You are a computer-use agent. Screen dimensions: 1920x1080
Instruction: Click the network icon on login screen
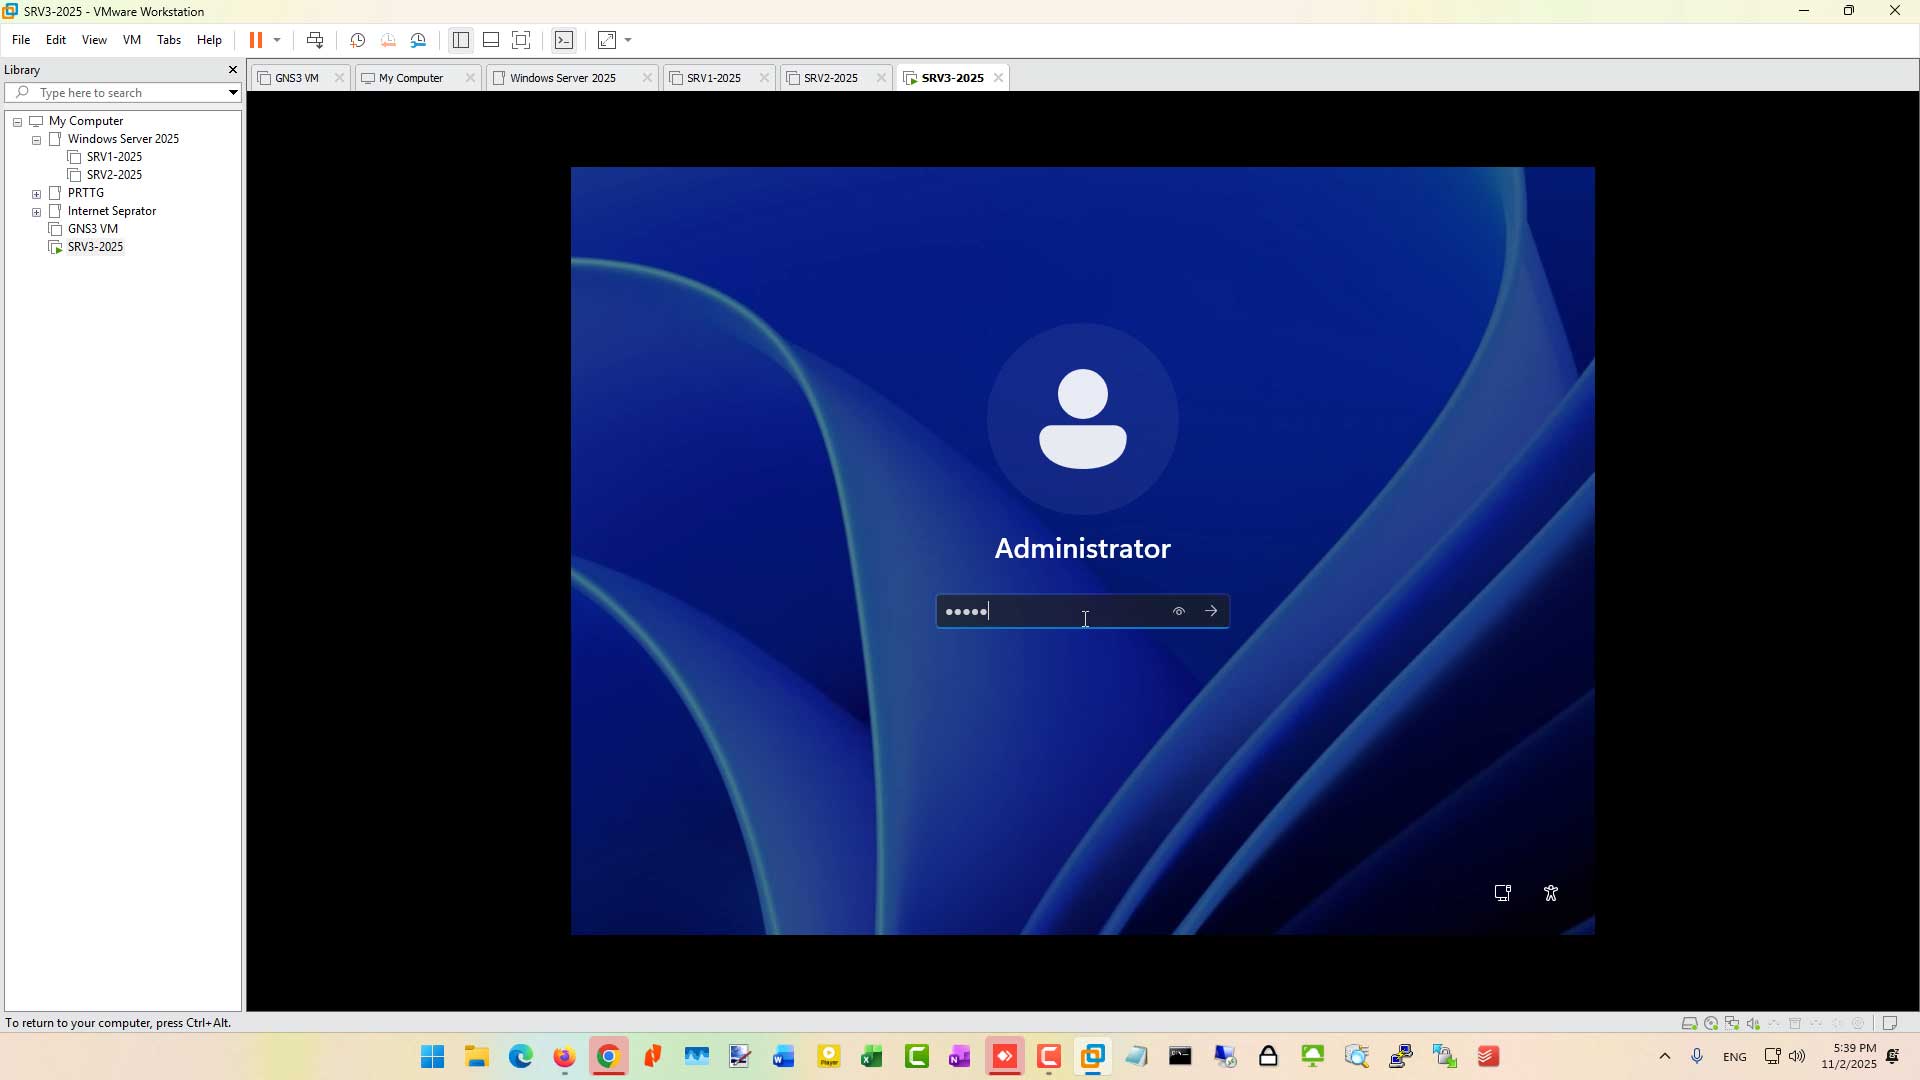pos(1502,894)
